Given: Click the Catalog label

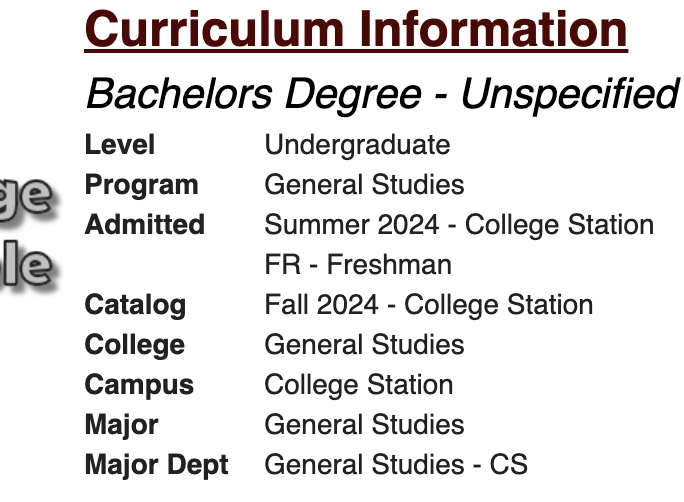Looking at the screenshot, I should (135, 305).
